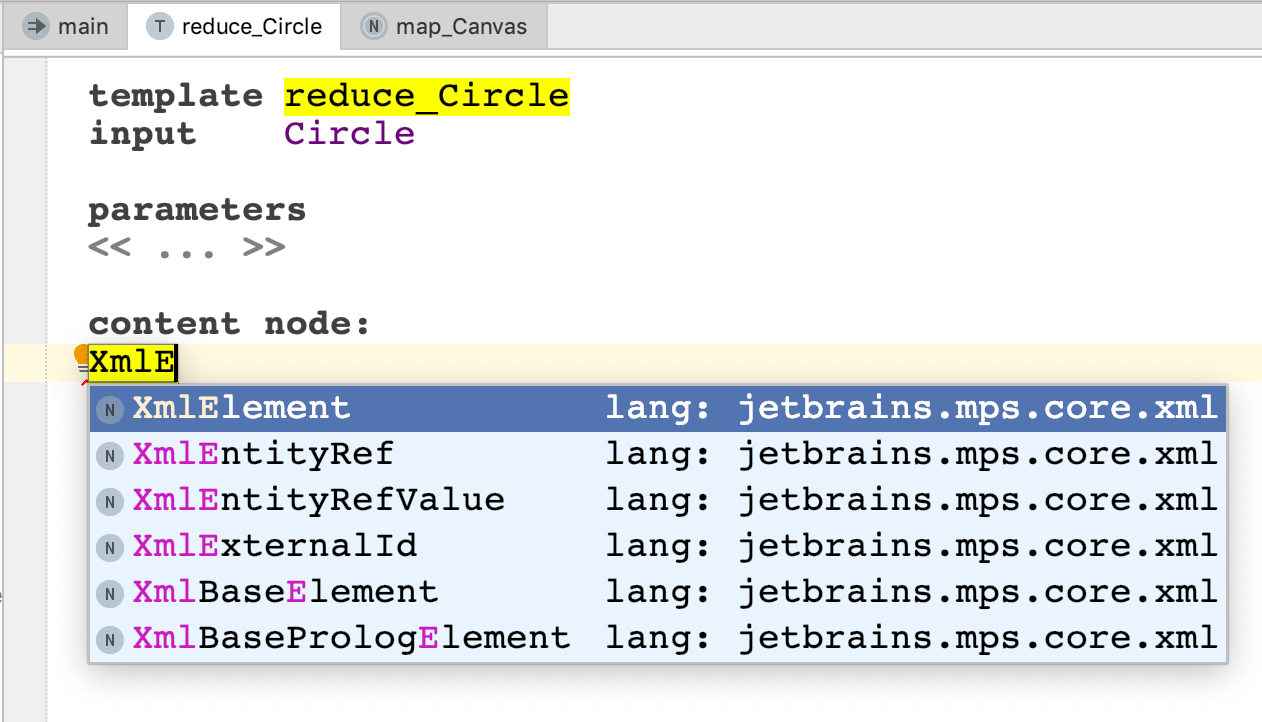Click the N icon beside XmlBasePrologElement
Viewport: 1262px width, 722px height.
pos(110,639)
